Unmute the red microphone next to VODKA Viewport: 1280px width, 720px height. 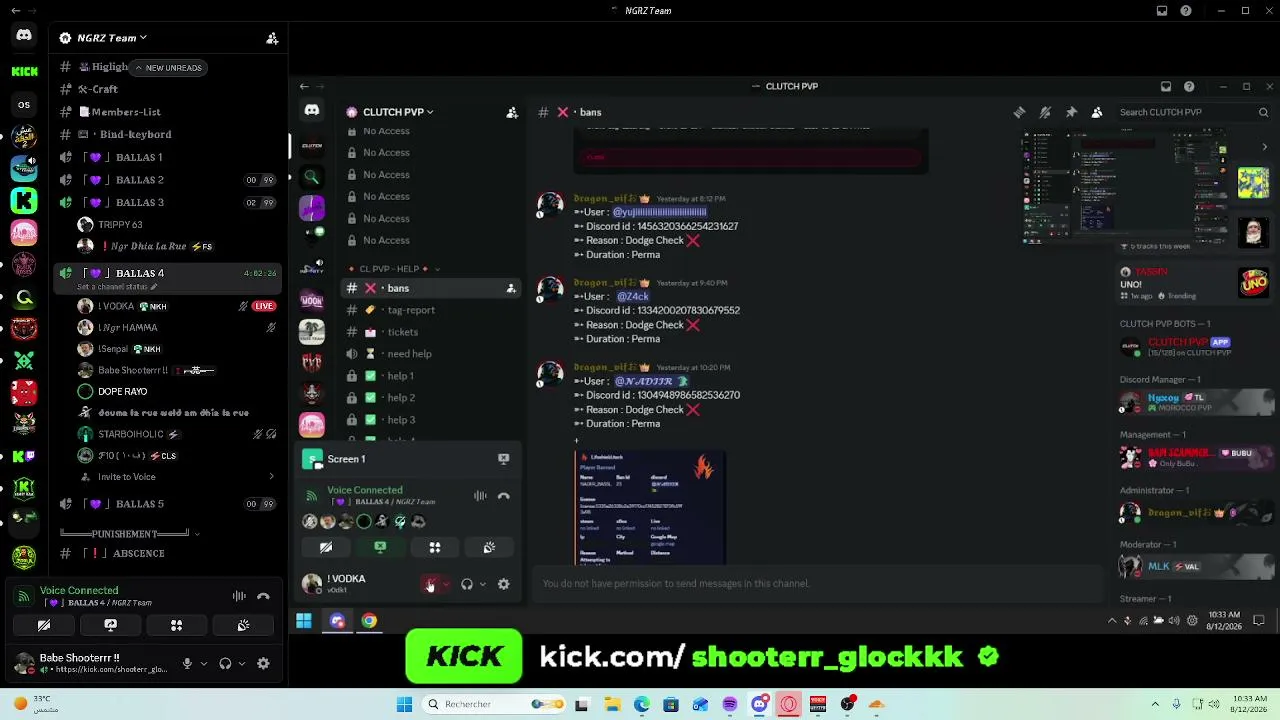click(430, 584)
